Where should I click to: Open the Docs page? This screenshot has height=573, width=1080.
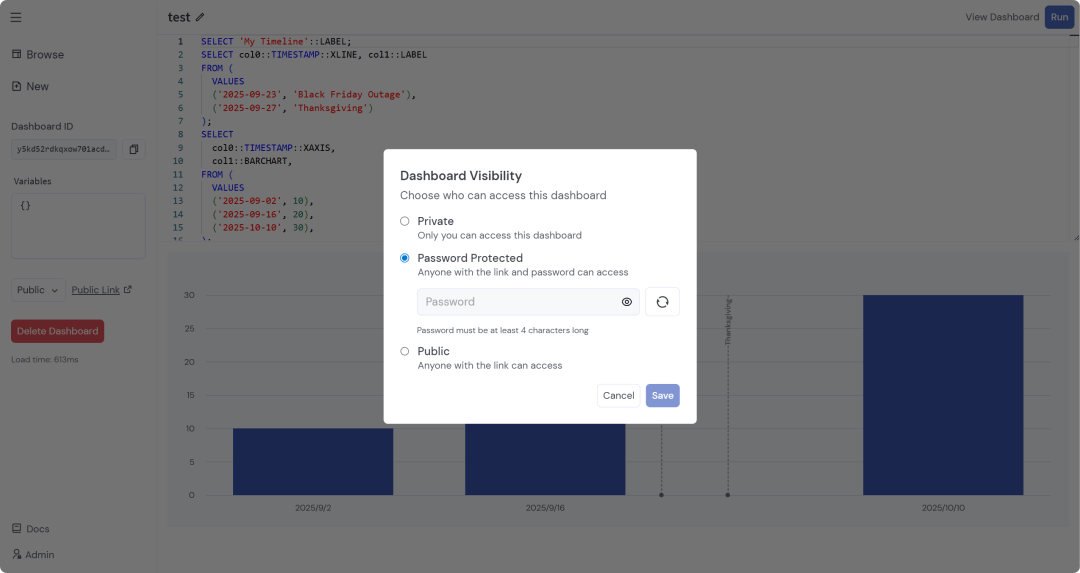click(x=31, y=529)
